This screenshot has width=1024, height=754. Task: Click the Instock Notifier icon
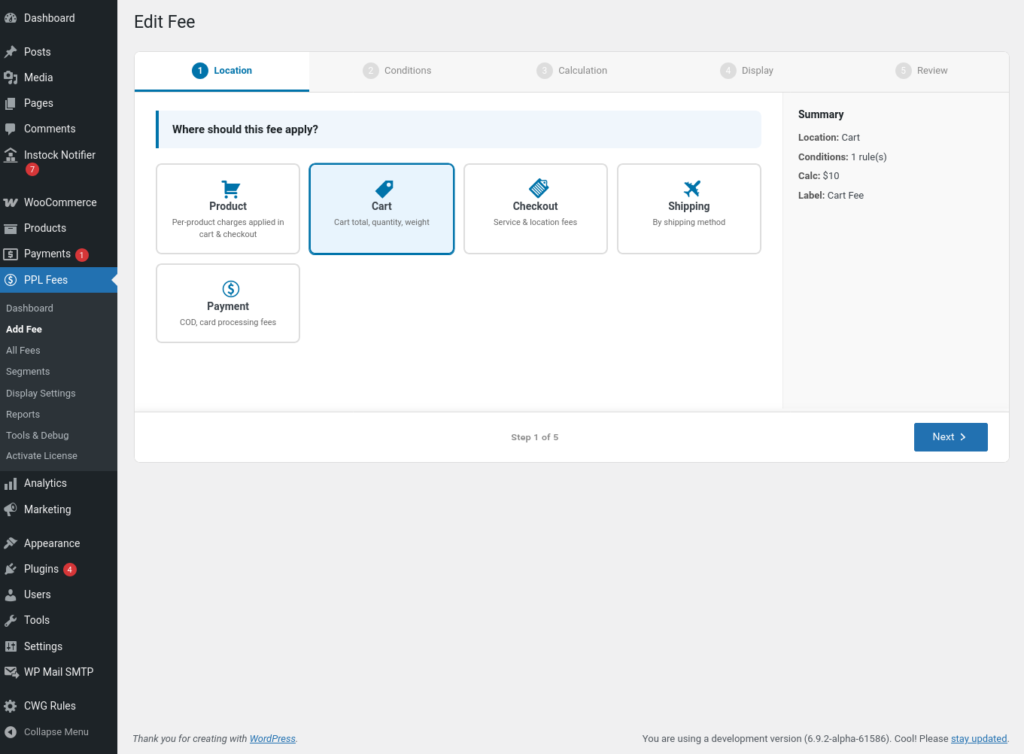10,155
